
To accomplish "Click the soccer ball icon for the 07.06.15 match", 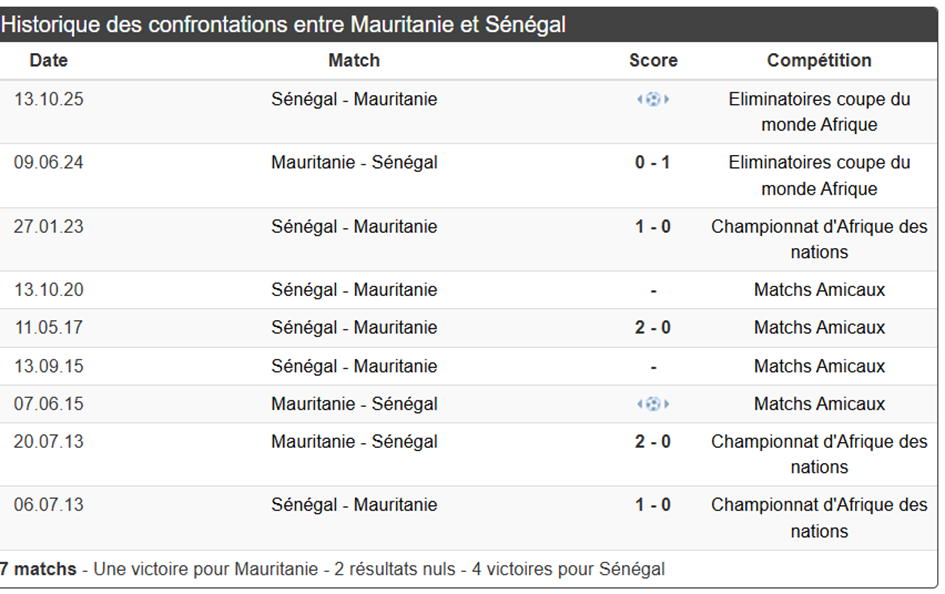I will tap(653, 404).
